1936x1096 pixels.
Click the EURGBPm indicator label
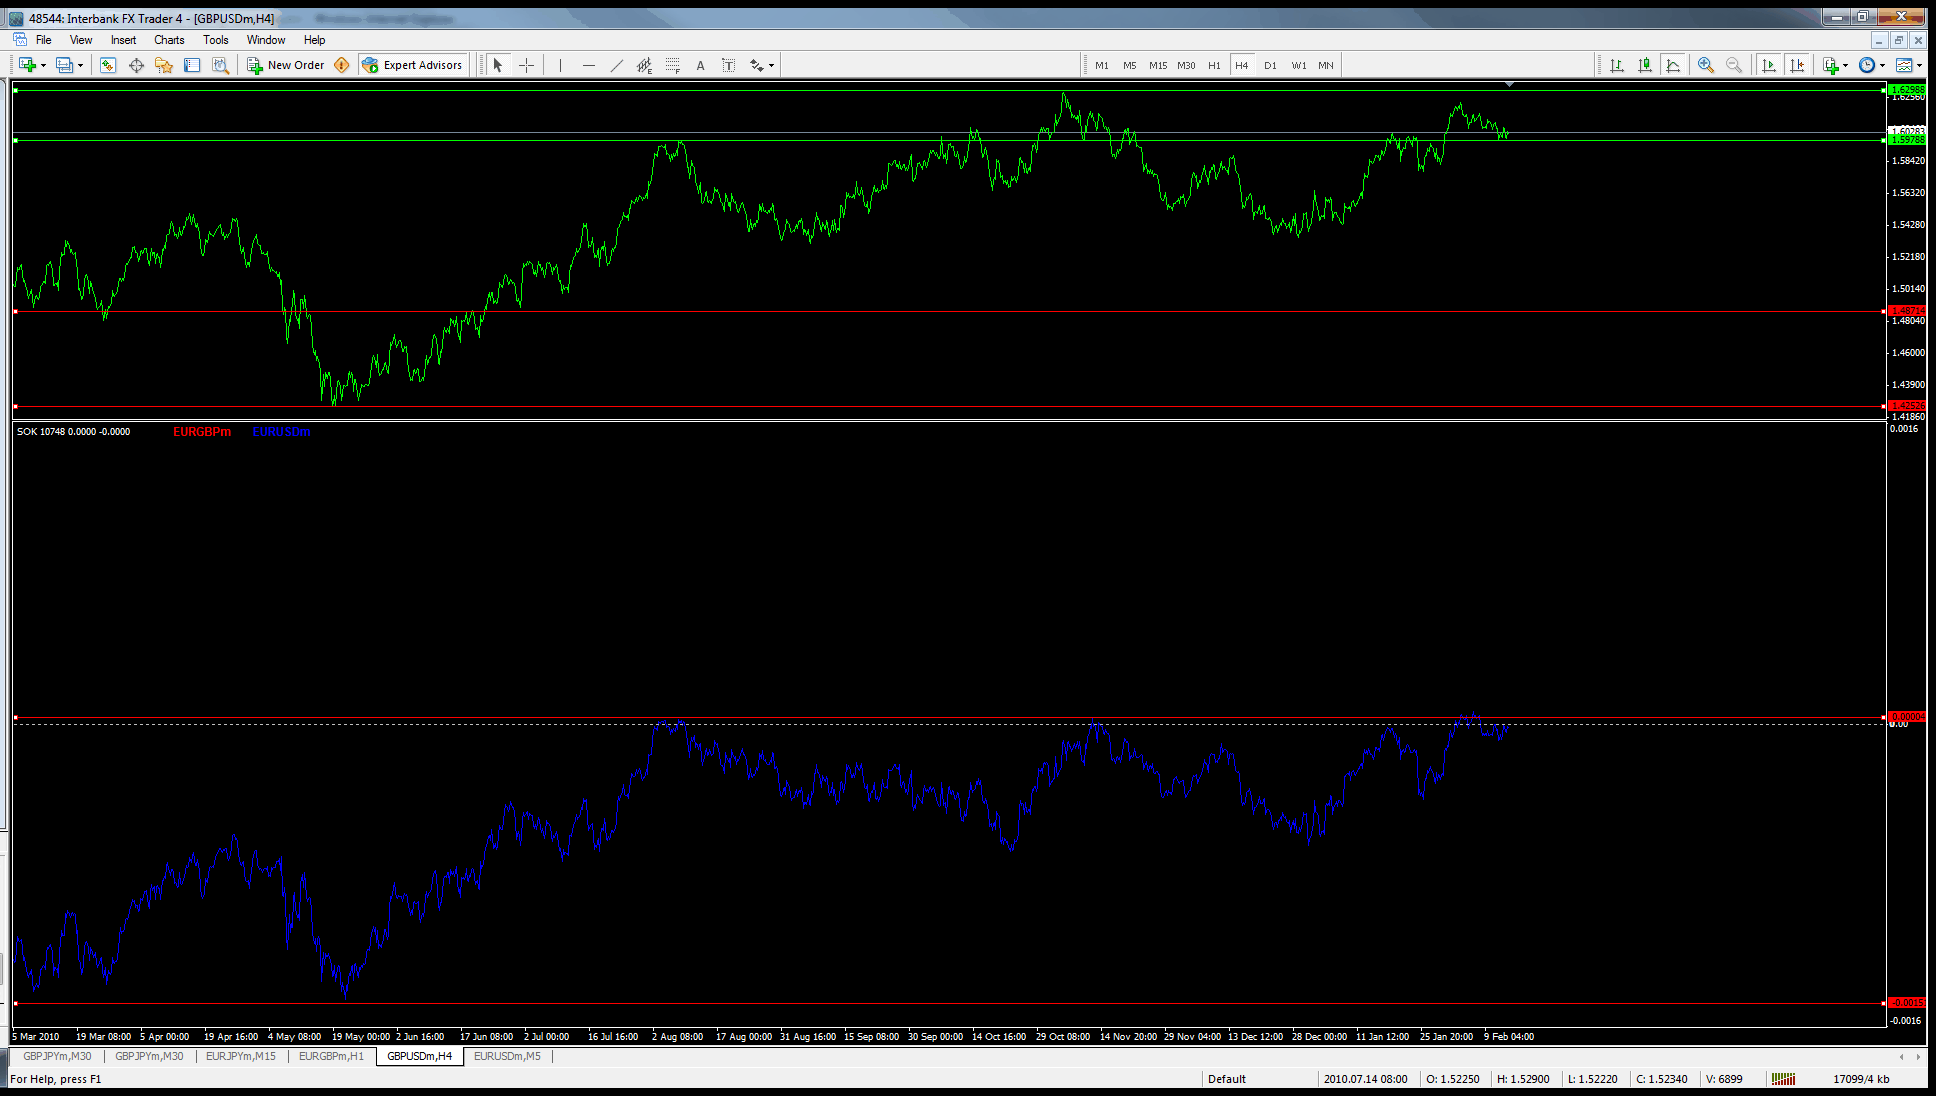pyautogui.click(x=202, y=432)
